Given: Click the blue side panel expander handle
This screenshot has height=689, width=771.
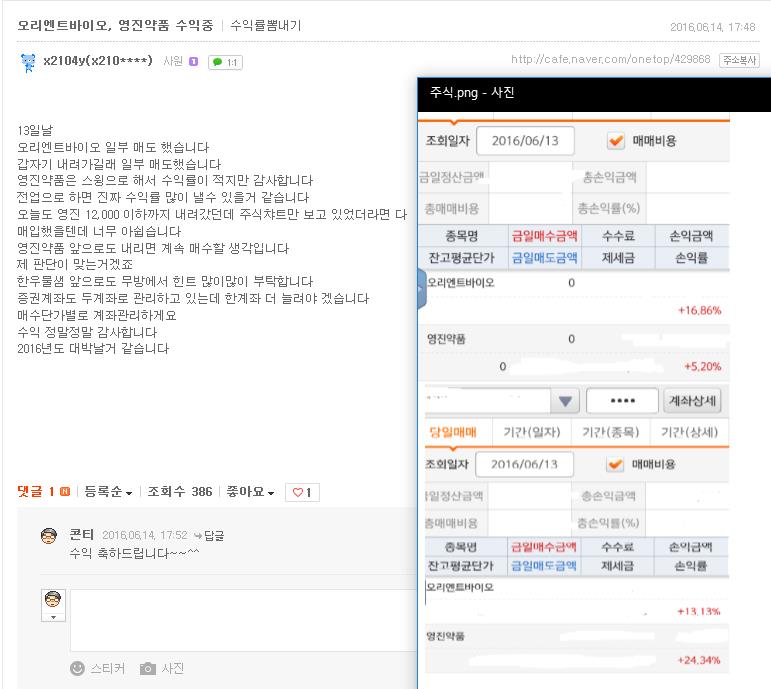Looking at the screenshot, I should point(421,289).
